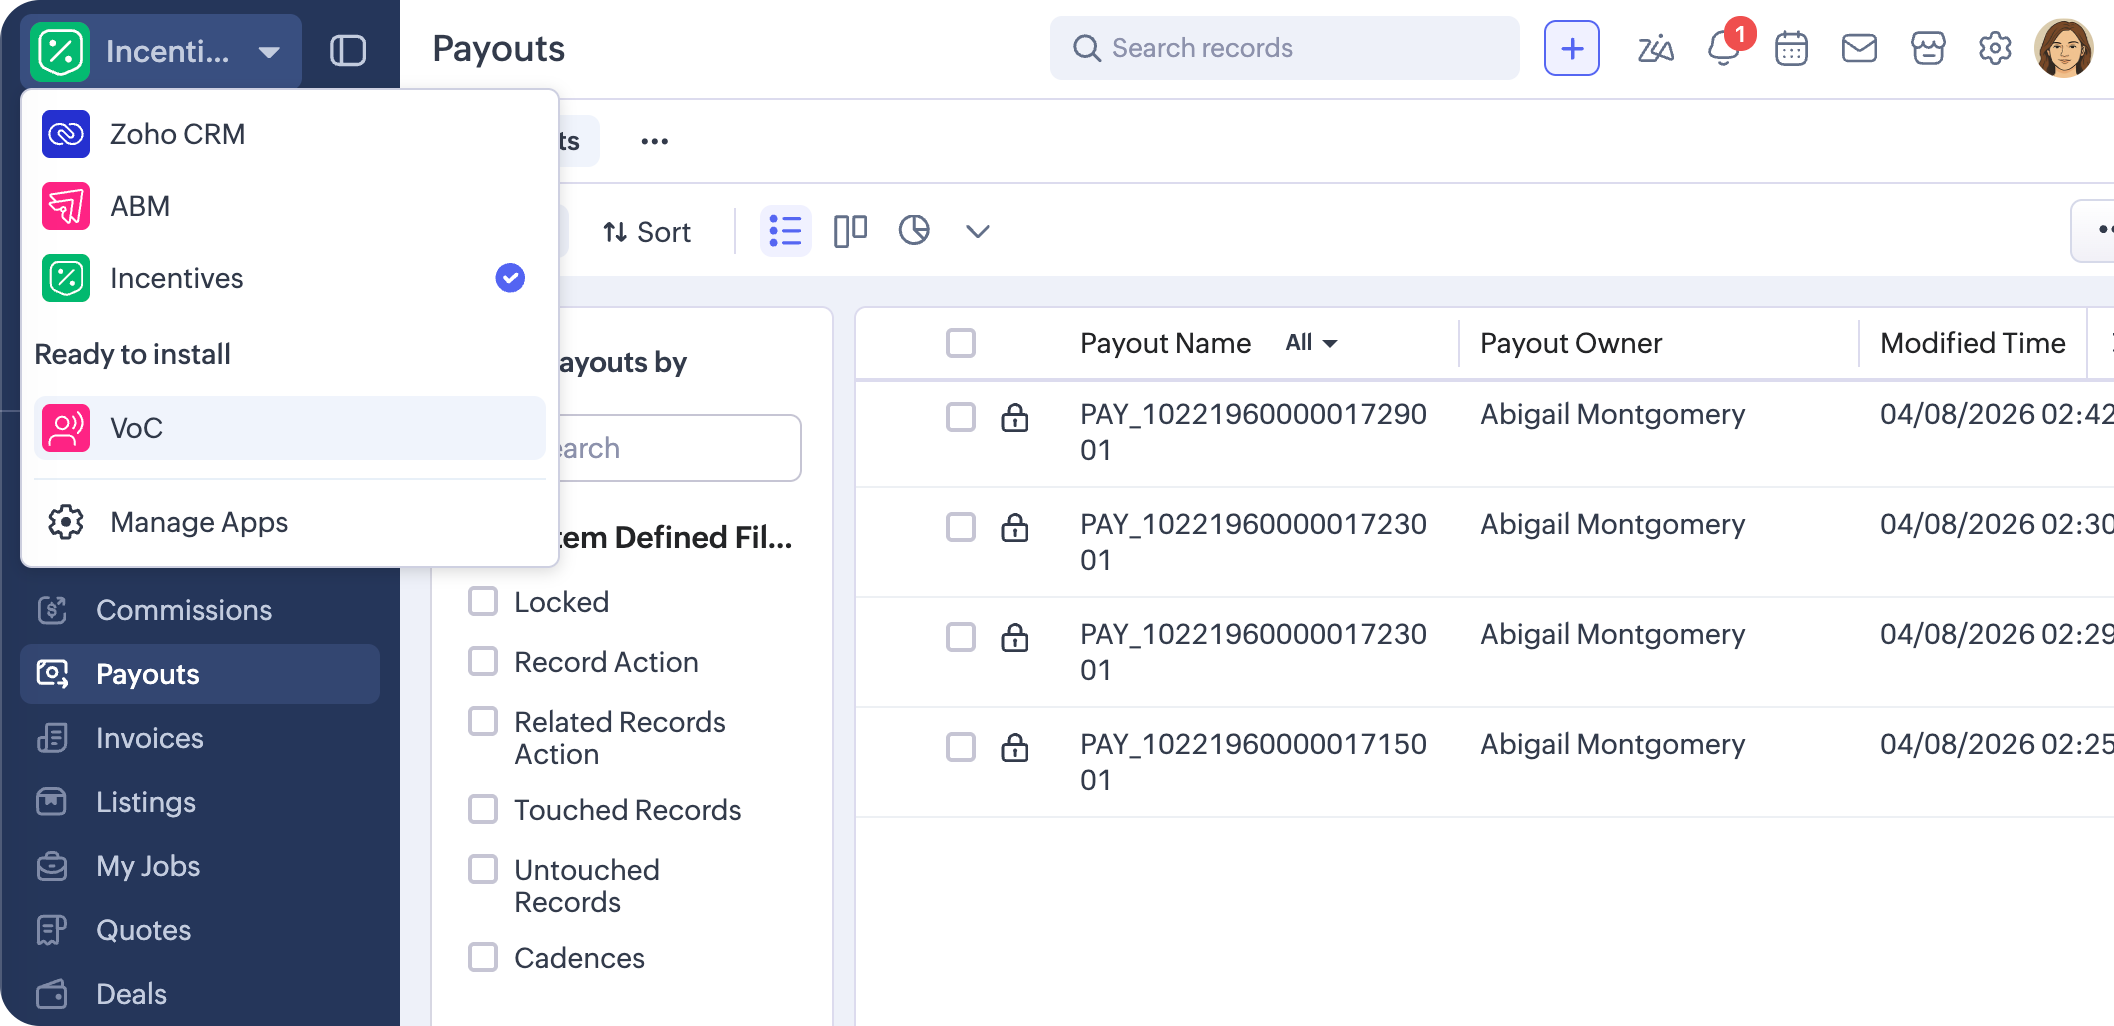
Task: Open the notifications bell
Action: tap(1724, 48)
